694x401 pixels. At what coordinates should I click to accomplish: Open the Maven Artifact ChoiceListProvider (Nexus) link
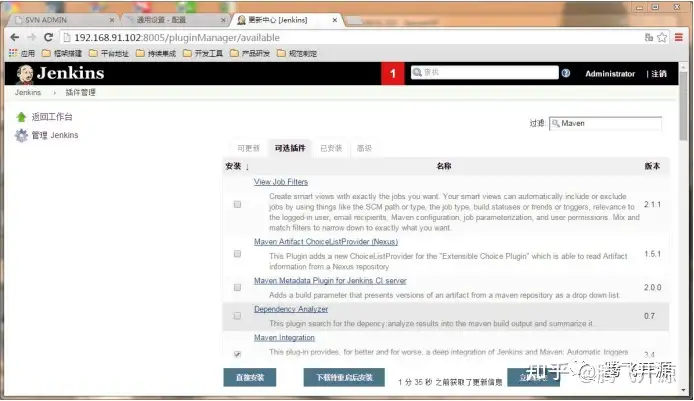point(326,242)
